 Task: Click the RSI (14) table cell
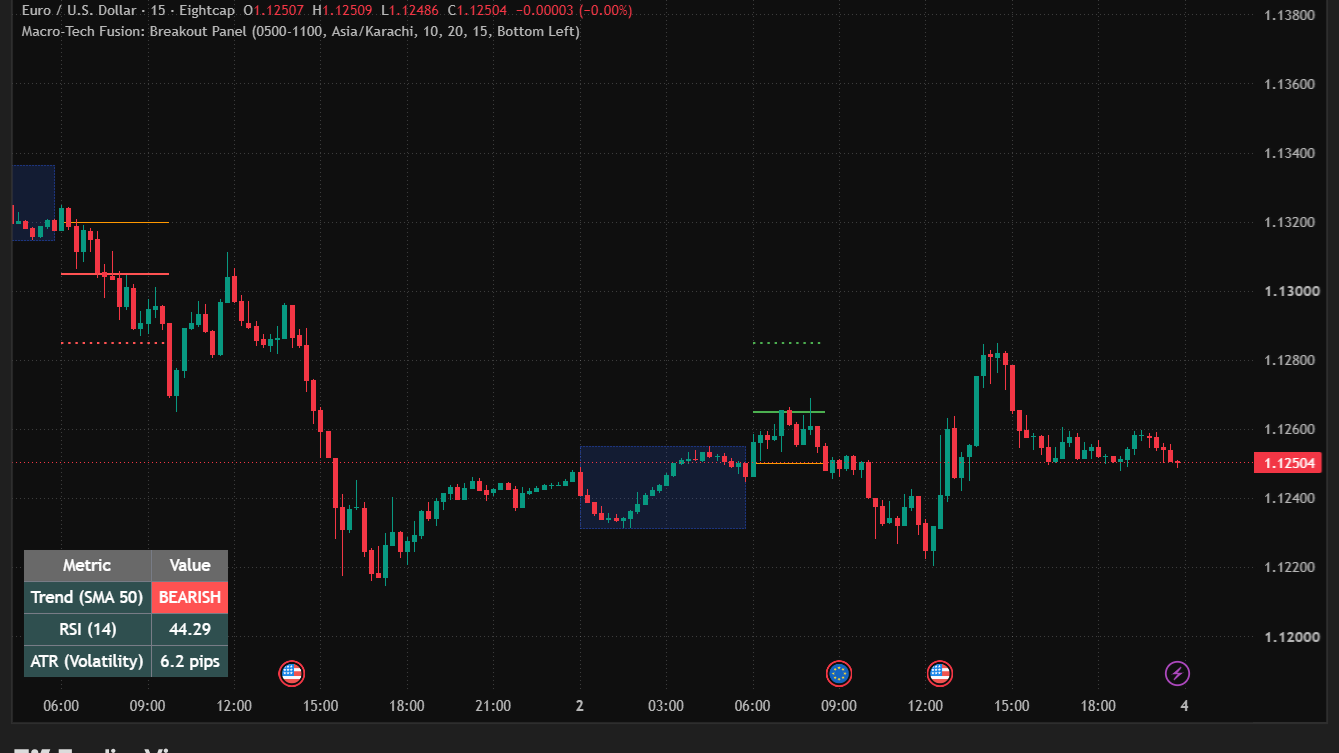(87, 629)
